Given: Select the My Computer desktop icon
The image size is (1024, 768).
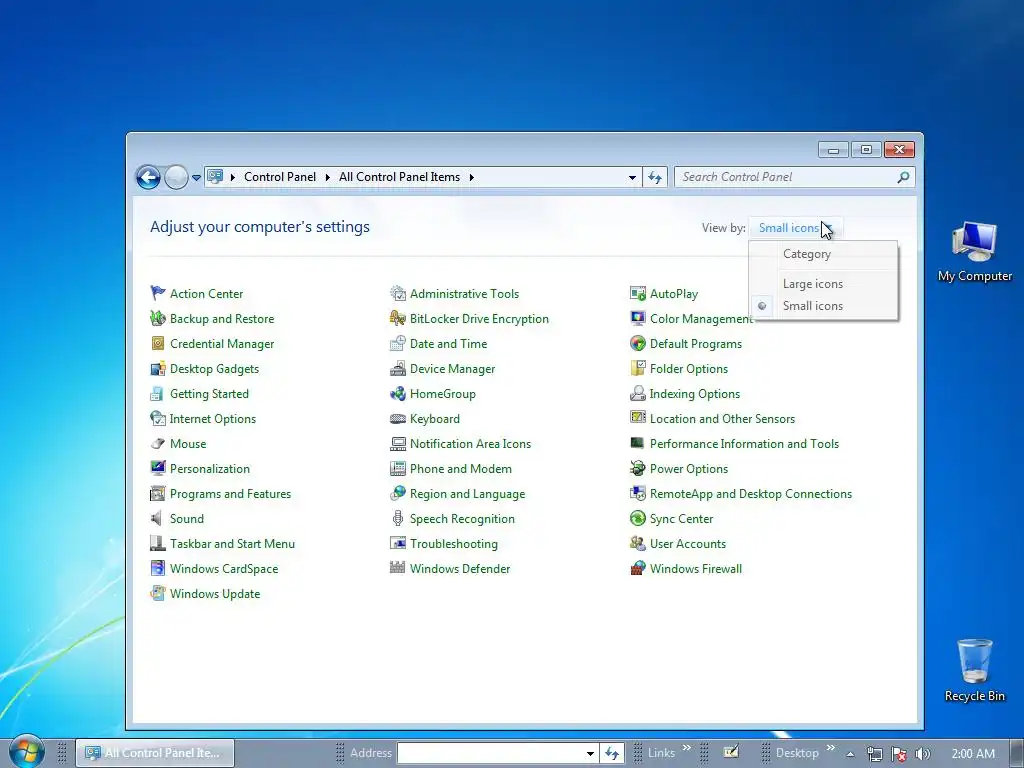Looking at the screenshot, I should click(x=974, y=251).
